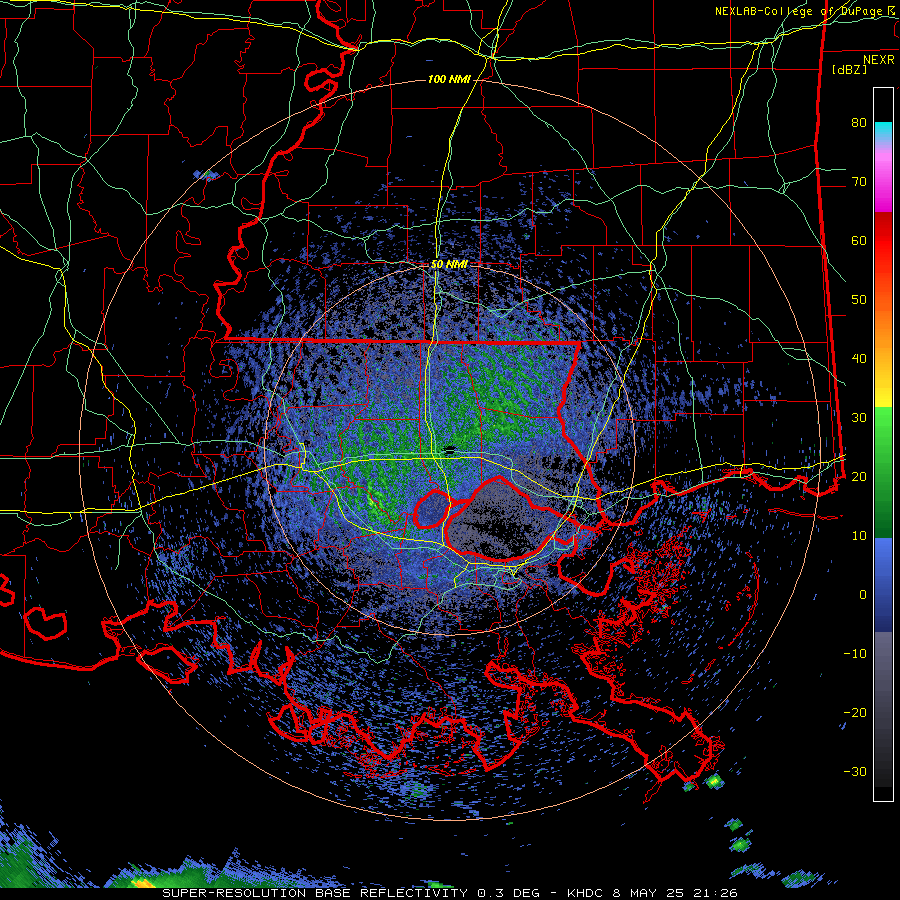Select the 40 value on dBZ scale

coord(859,359)
